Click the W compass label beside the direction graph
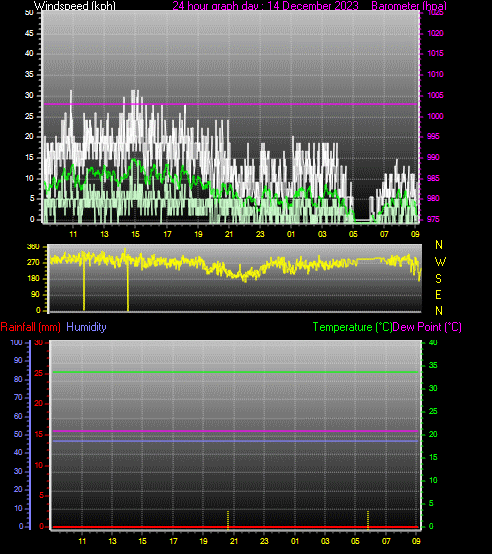 pos(440,262)
